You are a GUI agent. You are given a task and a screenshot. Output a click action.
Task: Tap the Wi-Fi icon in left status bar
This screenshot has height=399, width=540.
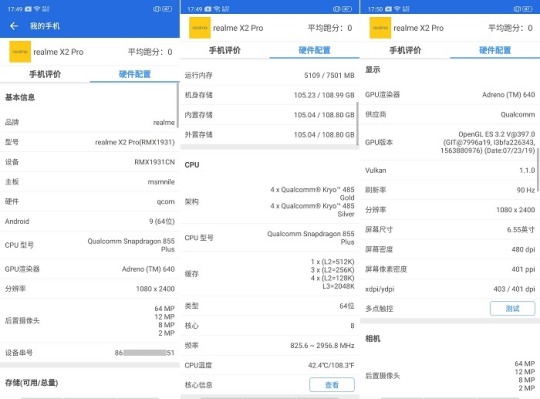37,9
